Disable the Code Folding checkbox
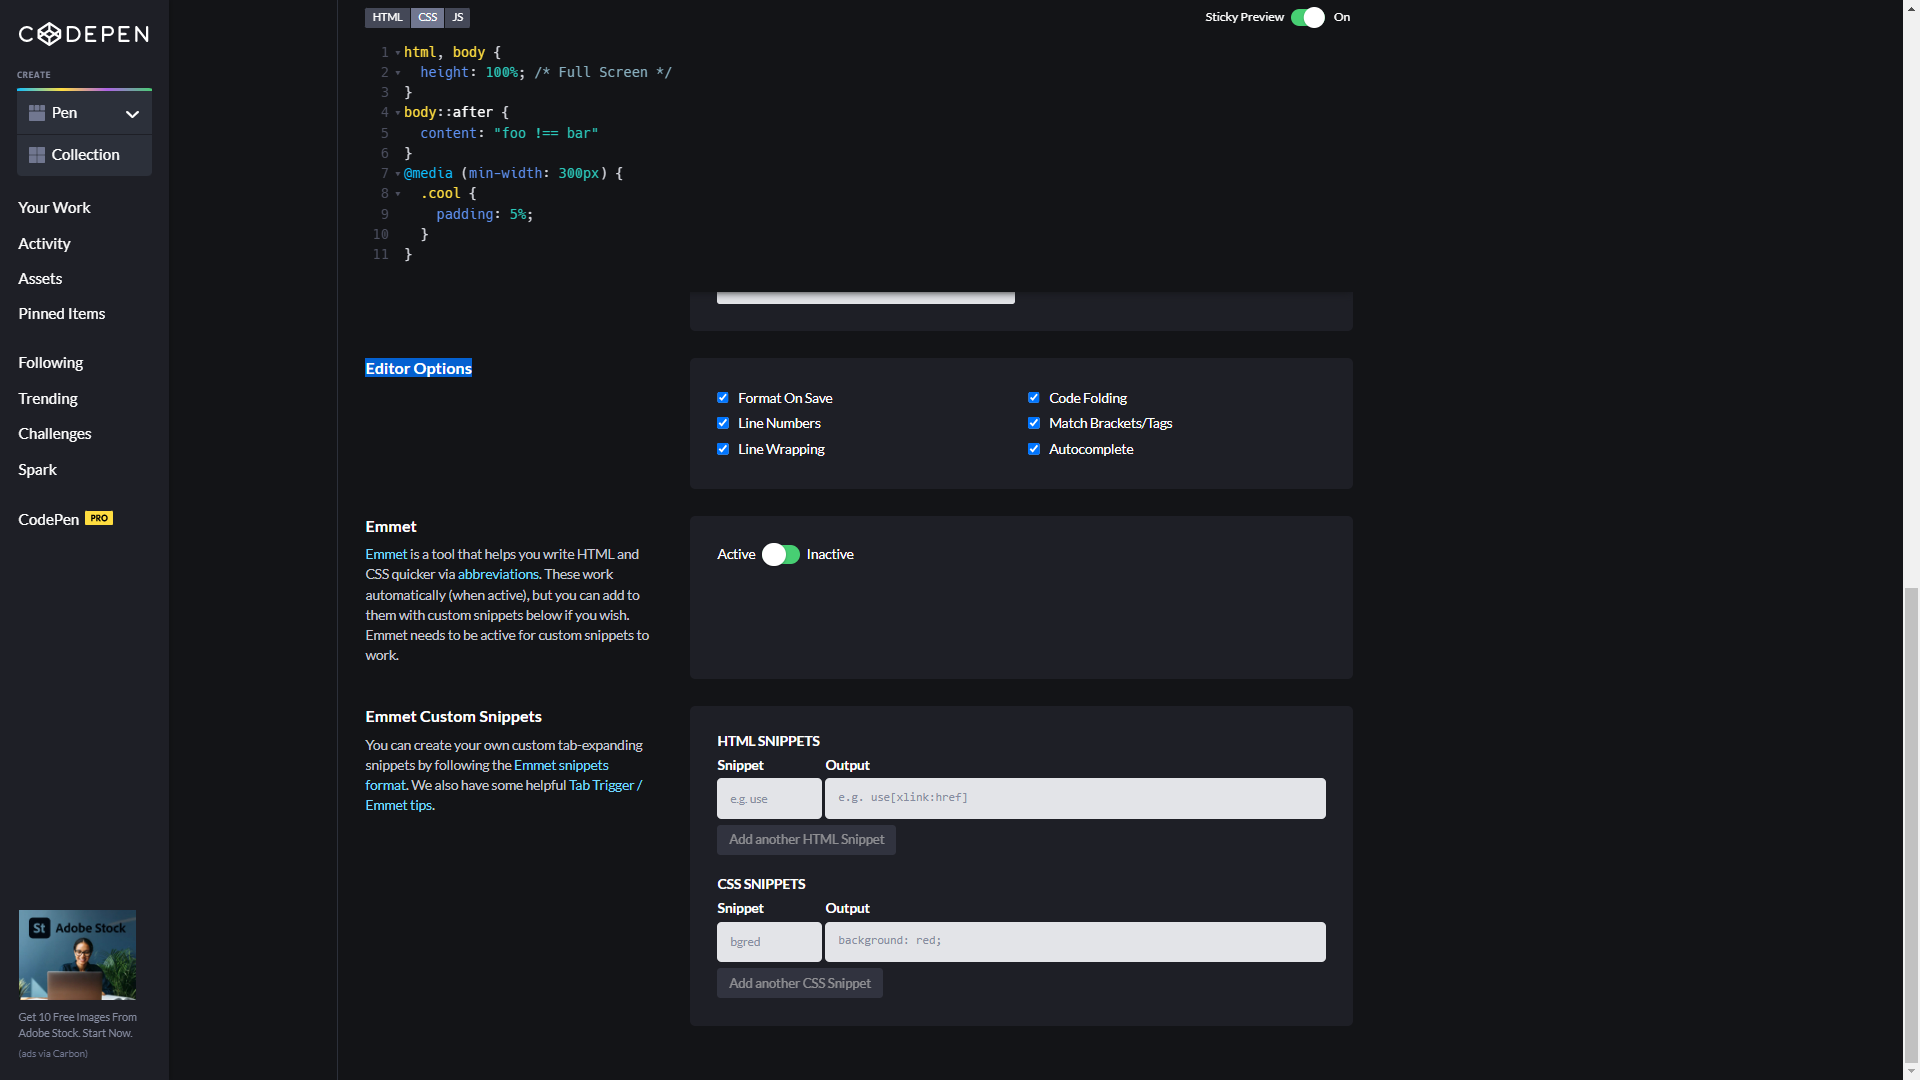 [1034, 398]
